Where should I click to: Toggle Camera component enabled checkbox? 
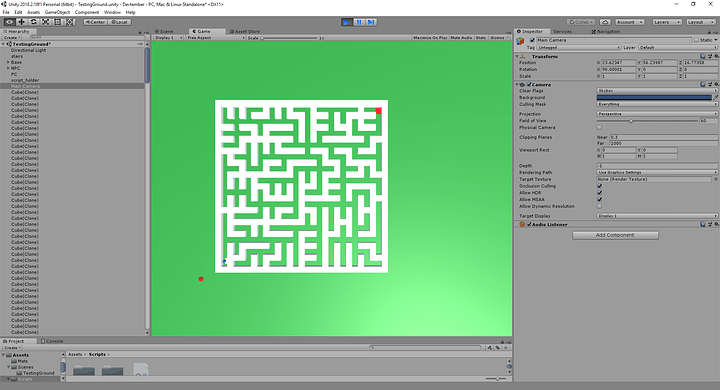(x=529, y=85)
